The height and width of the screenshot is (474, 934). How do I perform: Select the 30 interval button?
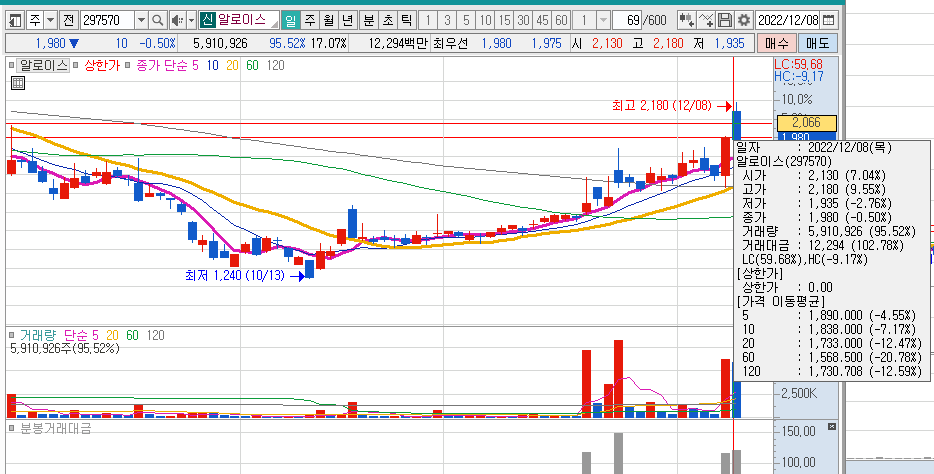524,20
